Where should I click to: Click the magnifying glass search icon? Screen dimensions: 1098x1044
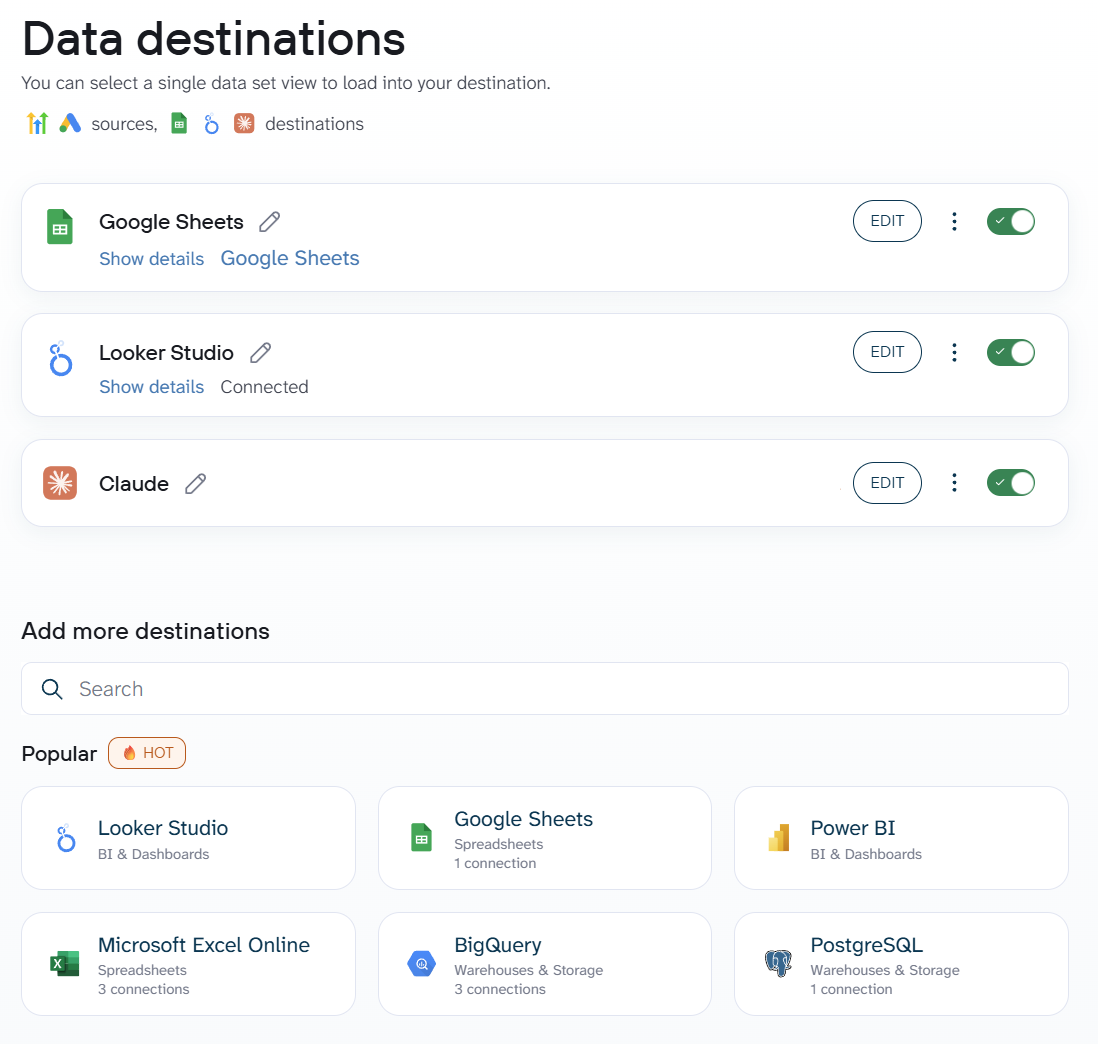52,689
